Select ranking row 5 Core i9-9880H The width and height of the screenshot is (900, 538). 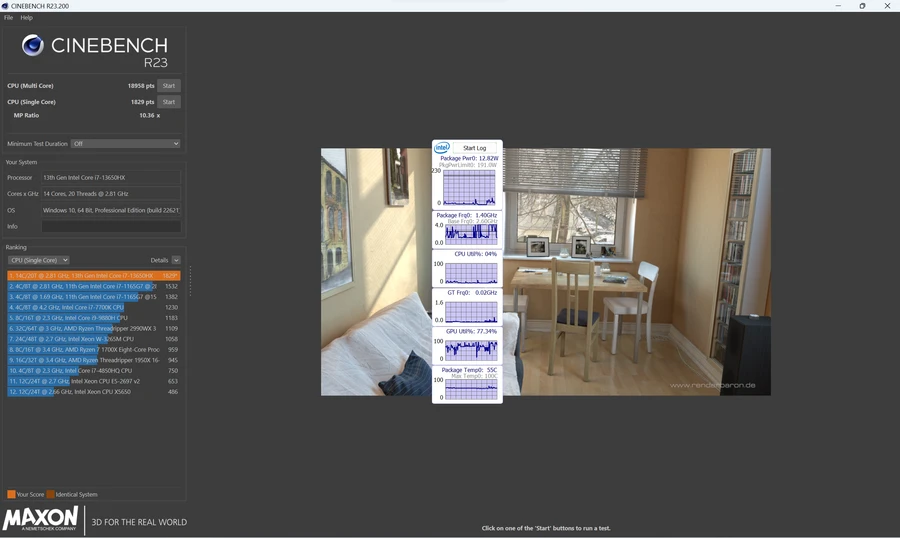point(94,318)
